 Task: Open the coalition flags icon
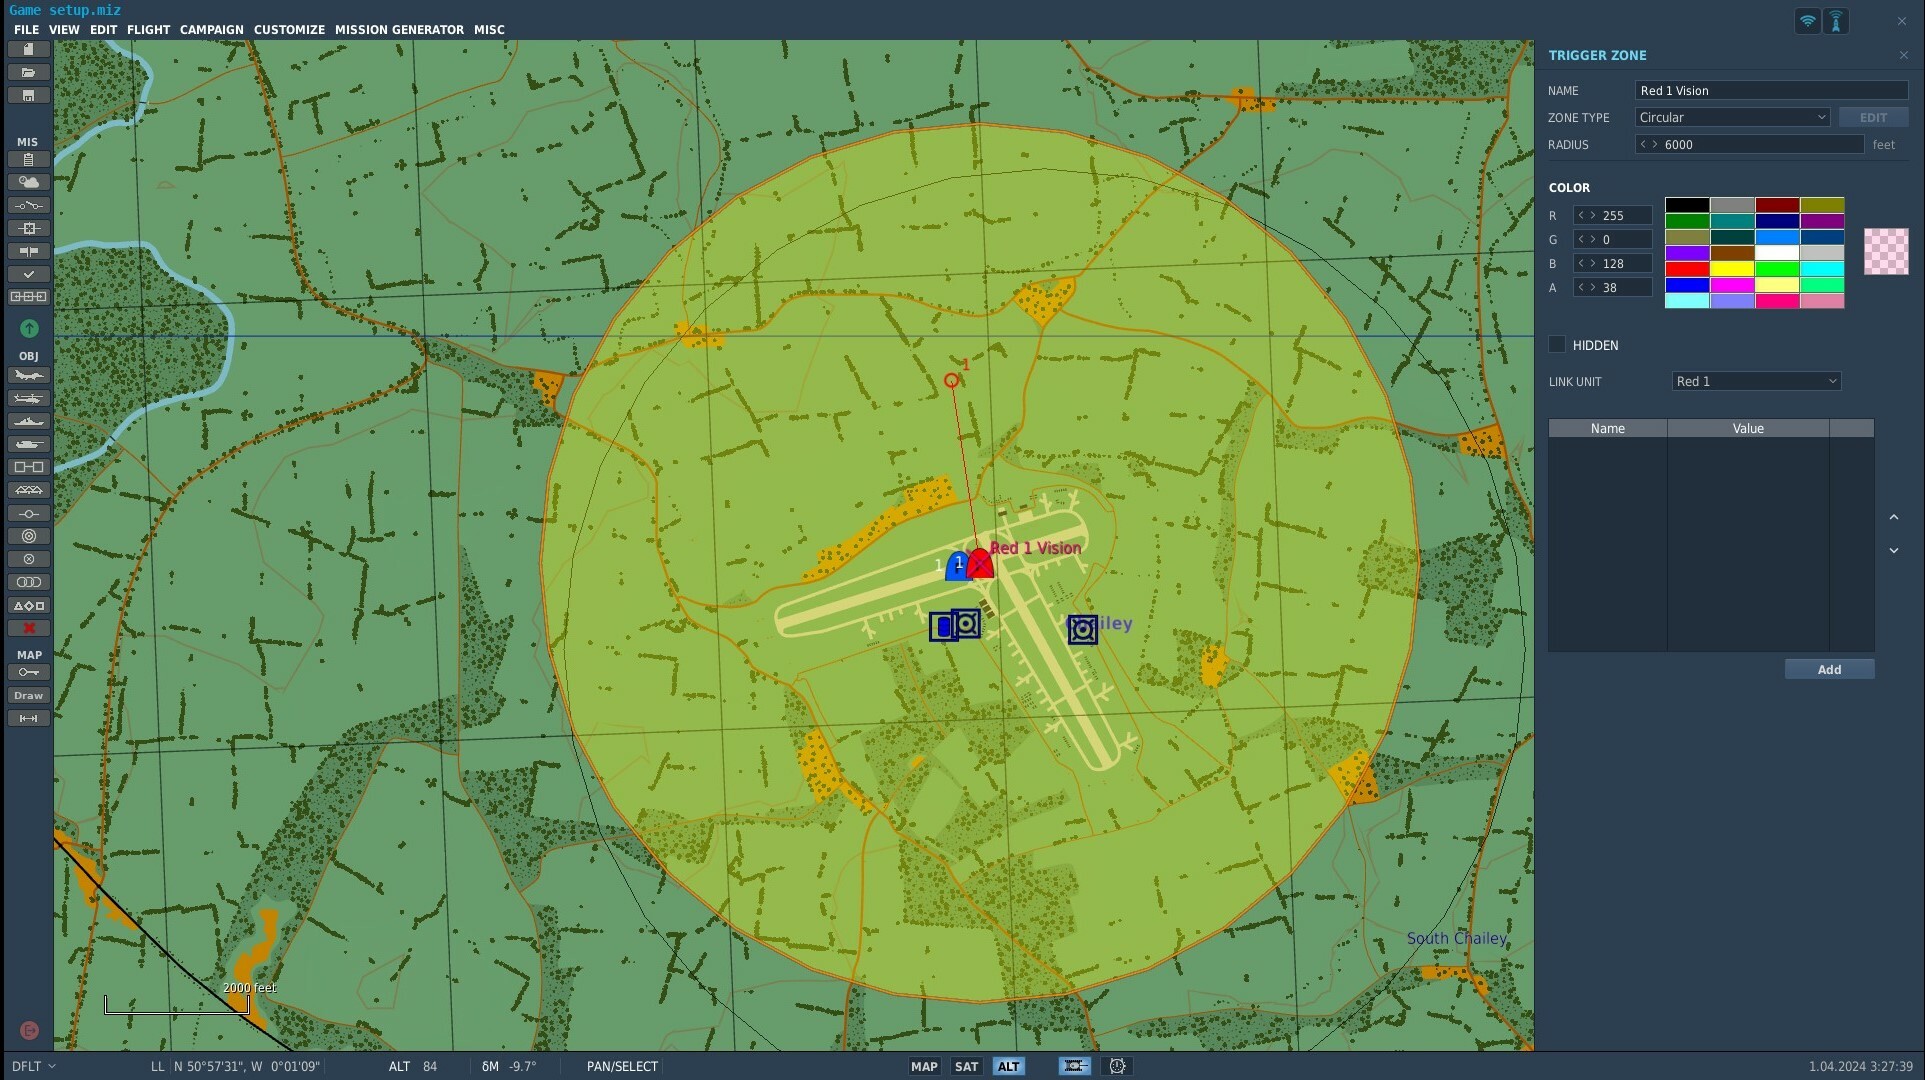click(x=28, y=251)
